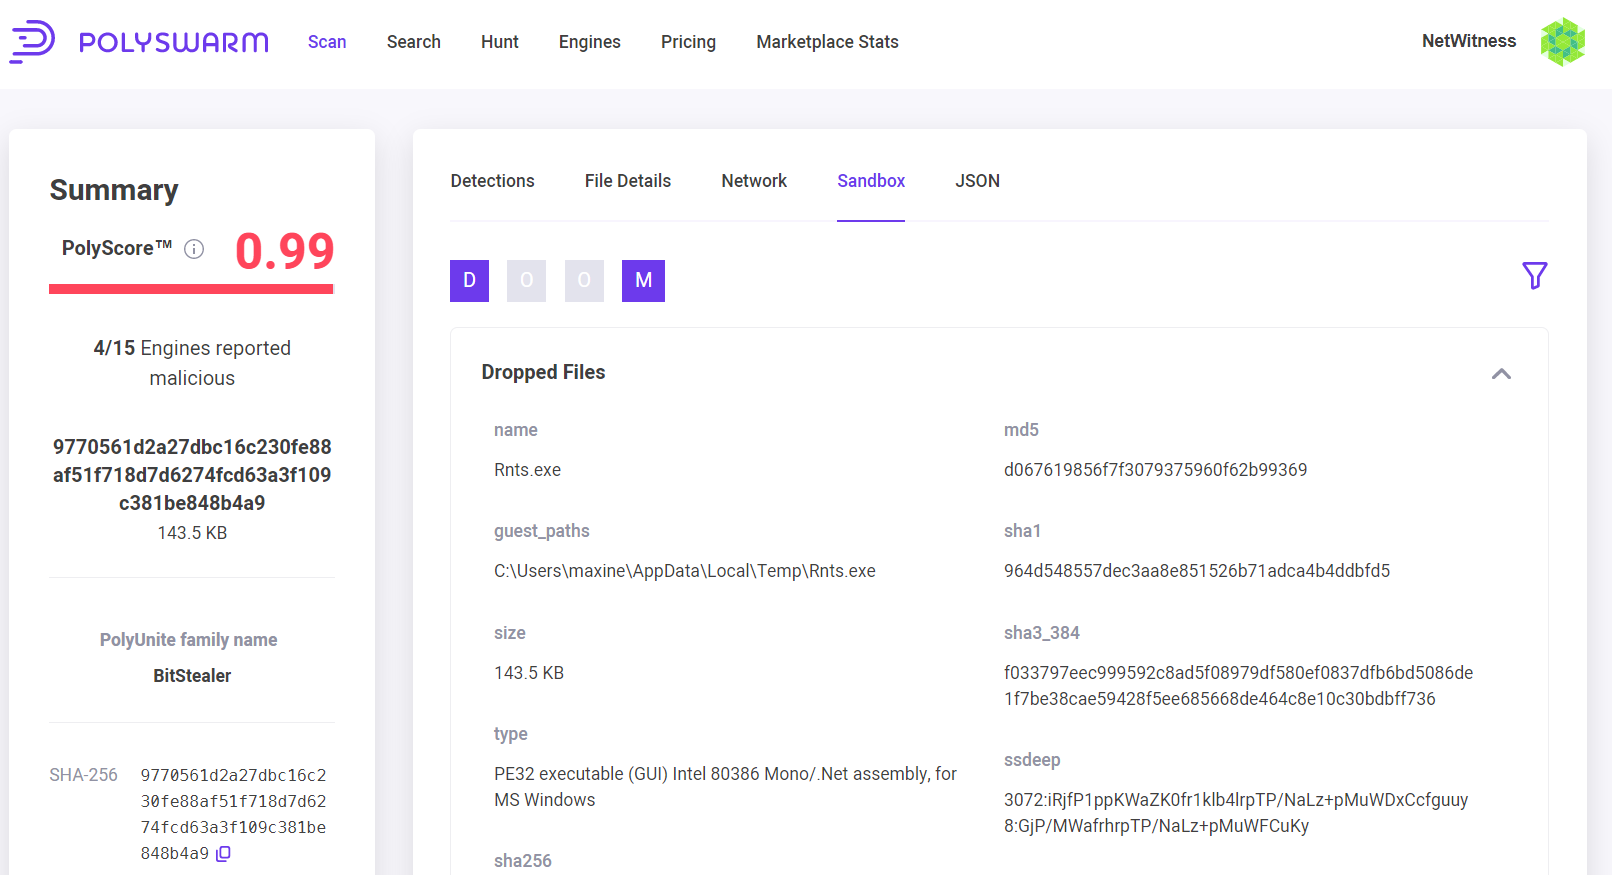Screen dimensions: 1612x875
Task: Open Marketplace Stats page
Action: click(827, 42)
